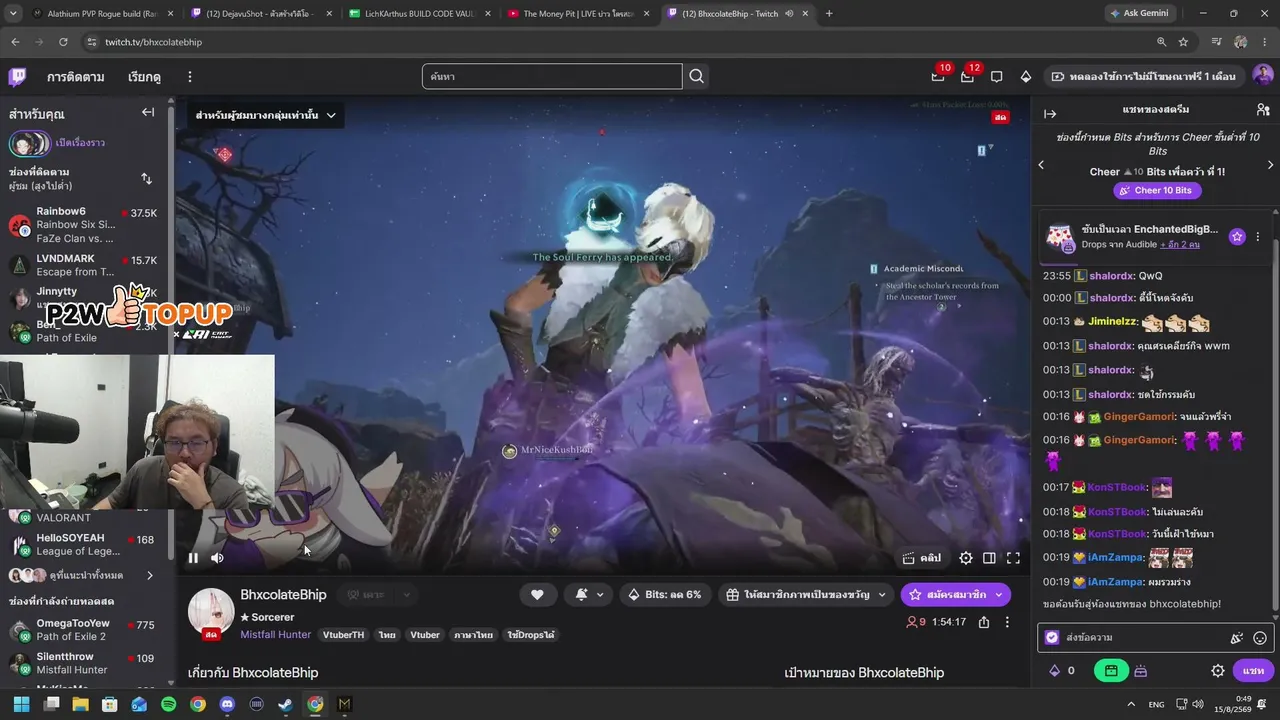Open the whispers speech bubble icon

coord(996,77)
